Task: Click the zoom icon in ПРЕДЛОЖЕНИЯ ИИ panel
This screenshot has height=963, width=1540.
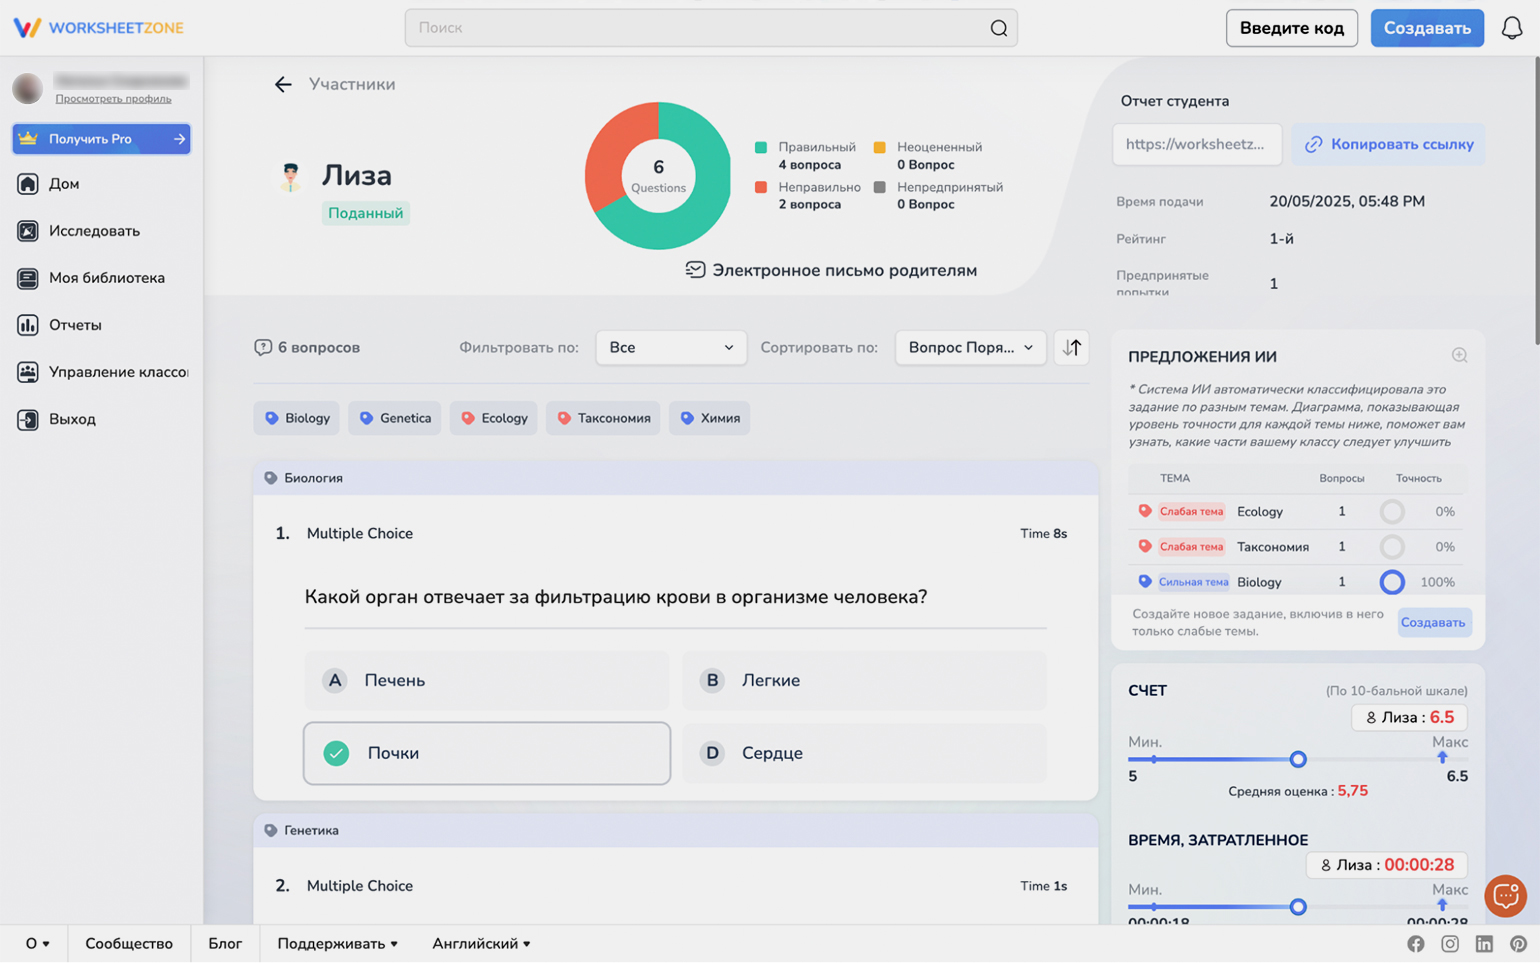Action: point(1459,356)
